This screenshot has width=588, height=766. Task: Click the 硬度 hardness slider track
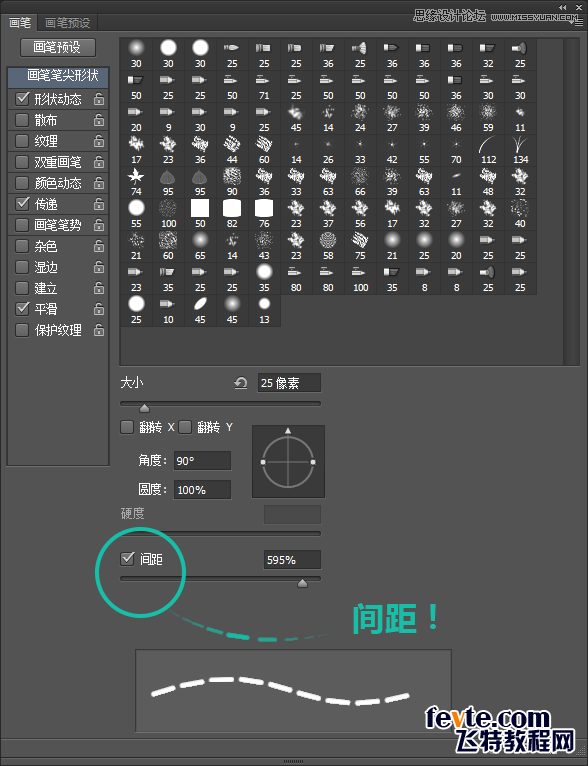tap(221, 533)
